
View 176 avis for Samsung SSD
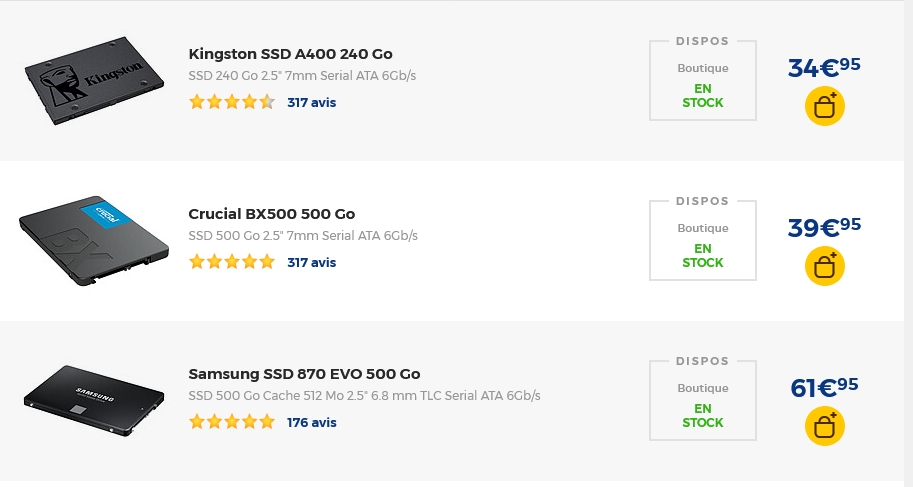point(311,422)
